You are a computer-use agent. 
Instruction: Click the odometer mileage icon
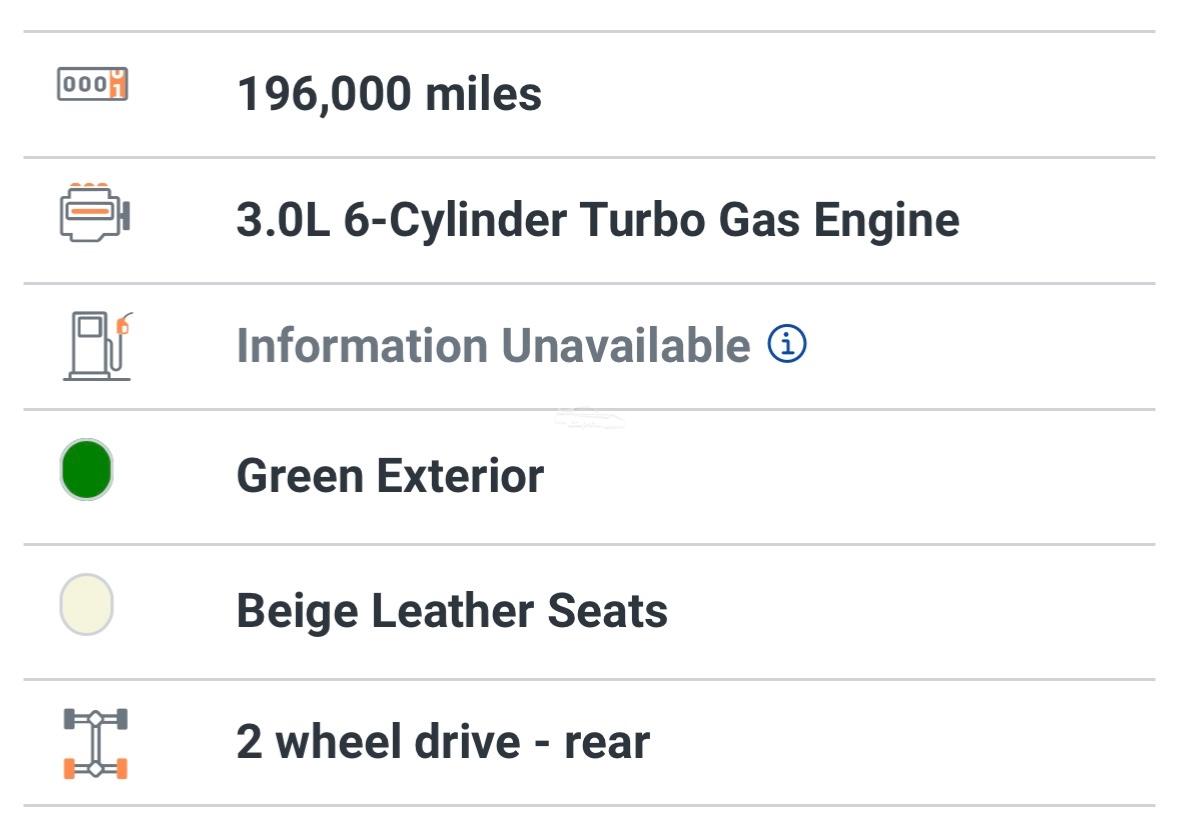[x=92, y=83]
